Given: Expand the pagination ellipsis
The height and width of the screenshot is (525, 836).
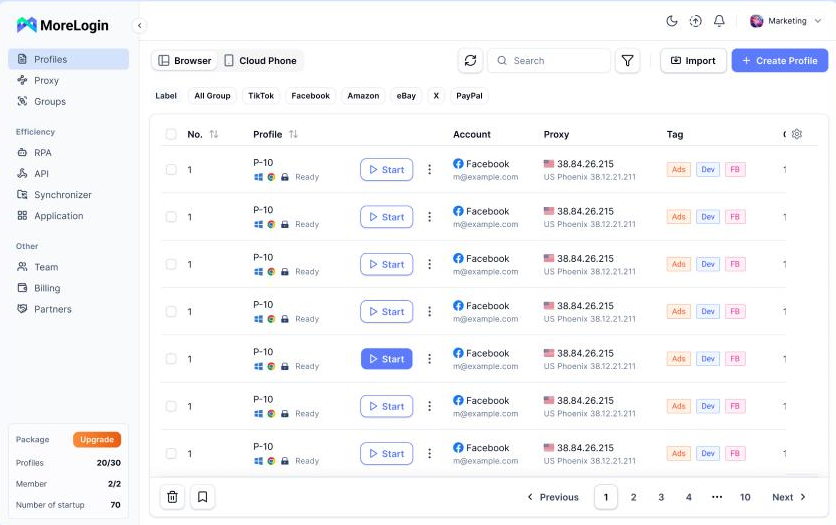Looking at the screenshot, I should [x=717, y=497].
